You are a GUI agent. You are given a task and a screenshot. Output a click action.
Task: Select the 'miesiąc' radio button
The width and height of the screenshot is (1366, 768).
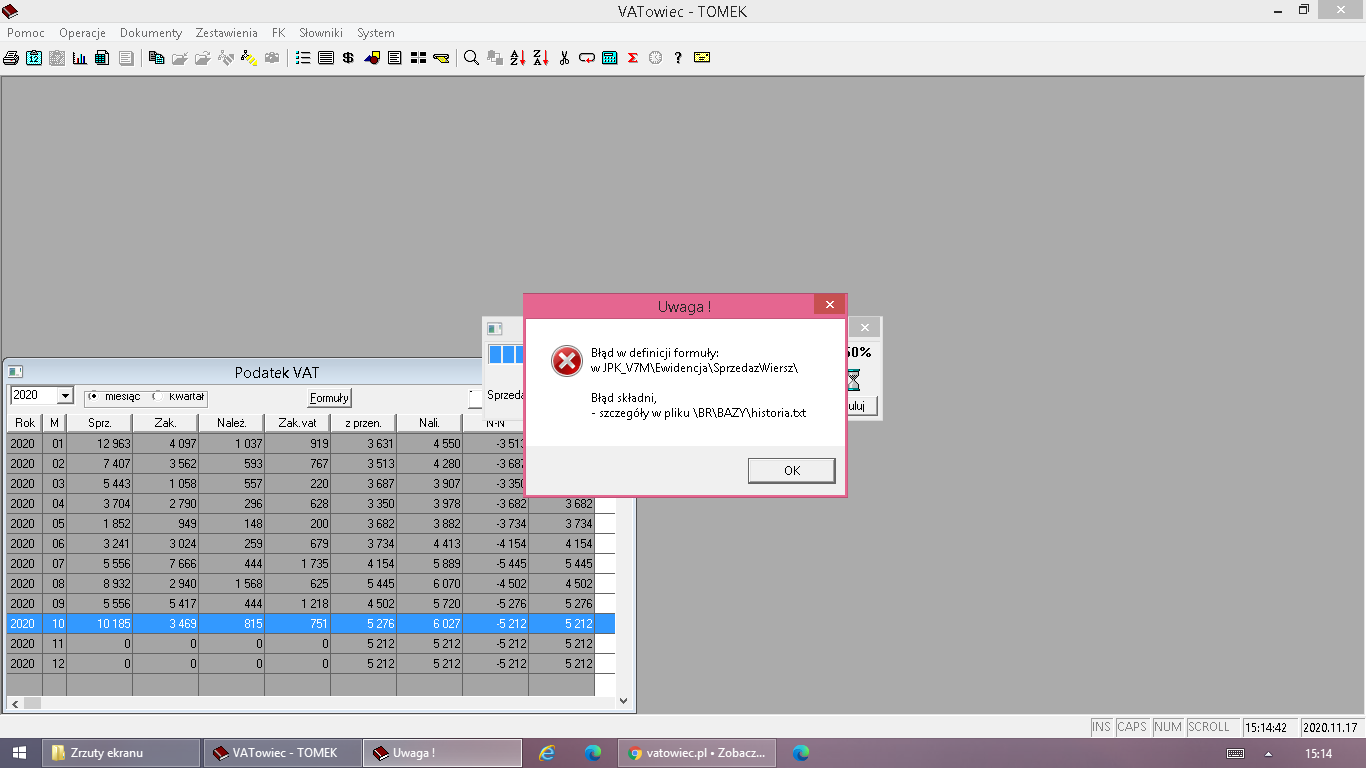click(x=95, y=396)
